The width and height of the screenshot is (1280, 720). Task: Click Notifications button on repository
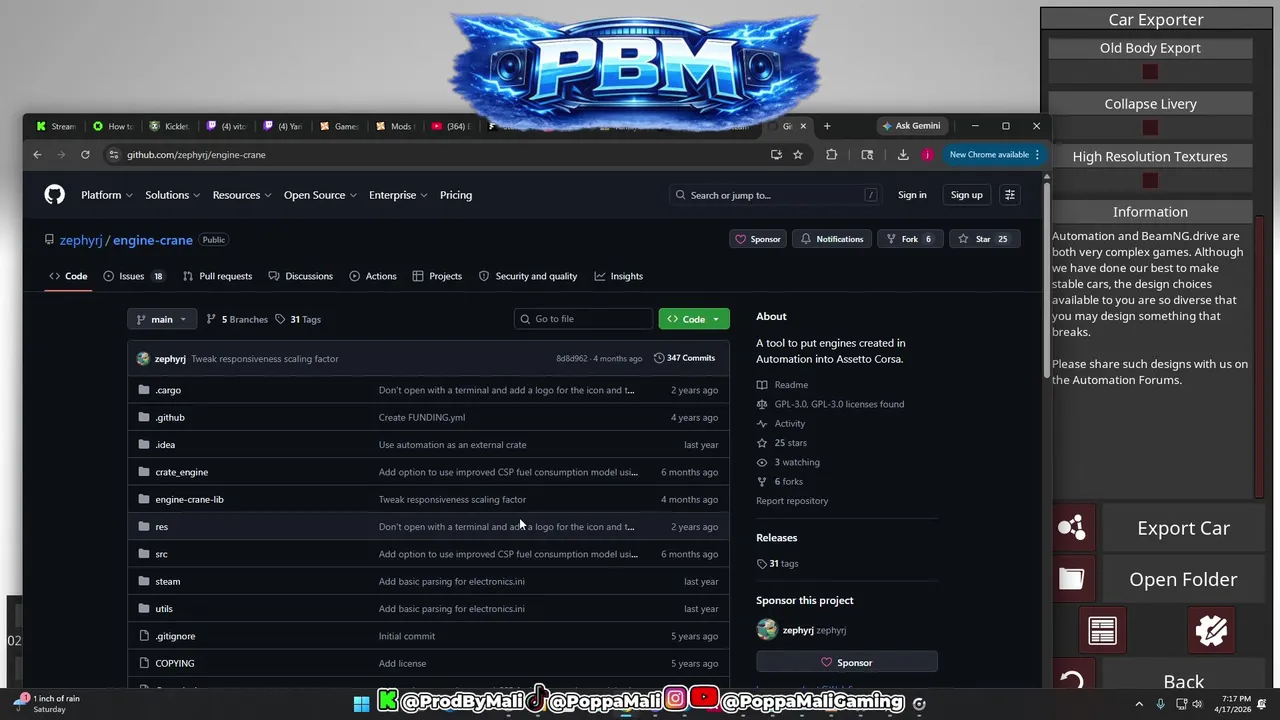[832, 239]
